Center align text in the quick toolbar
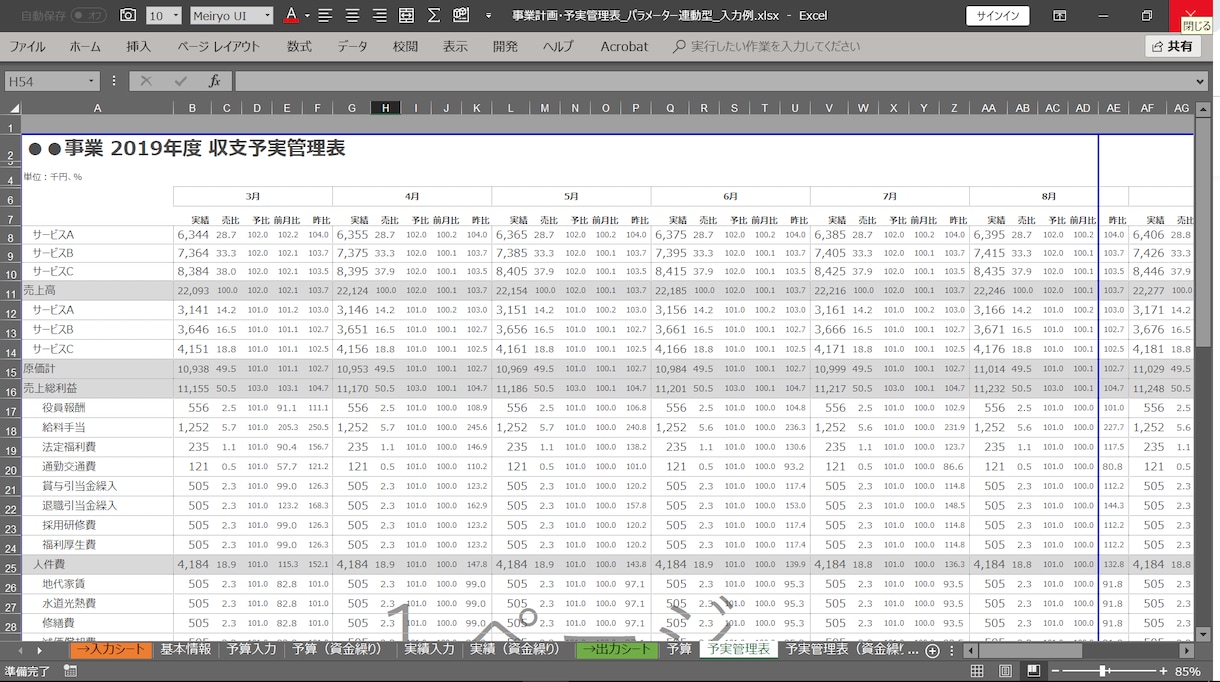The width and height of the screenshot is (1220, 682). [353, 15]
